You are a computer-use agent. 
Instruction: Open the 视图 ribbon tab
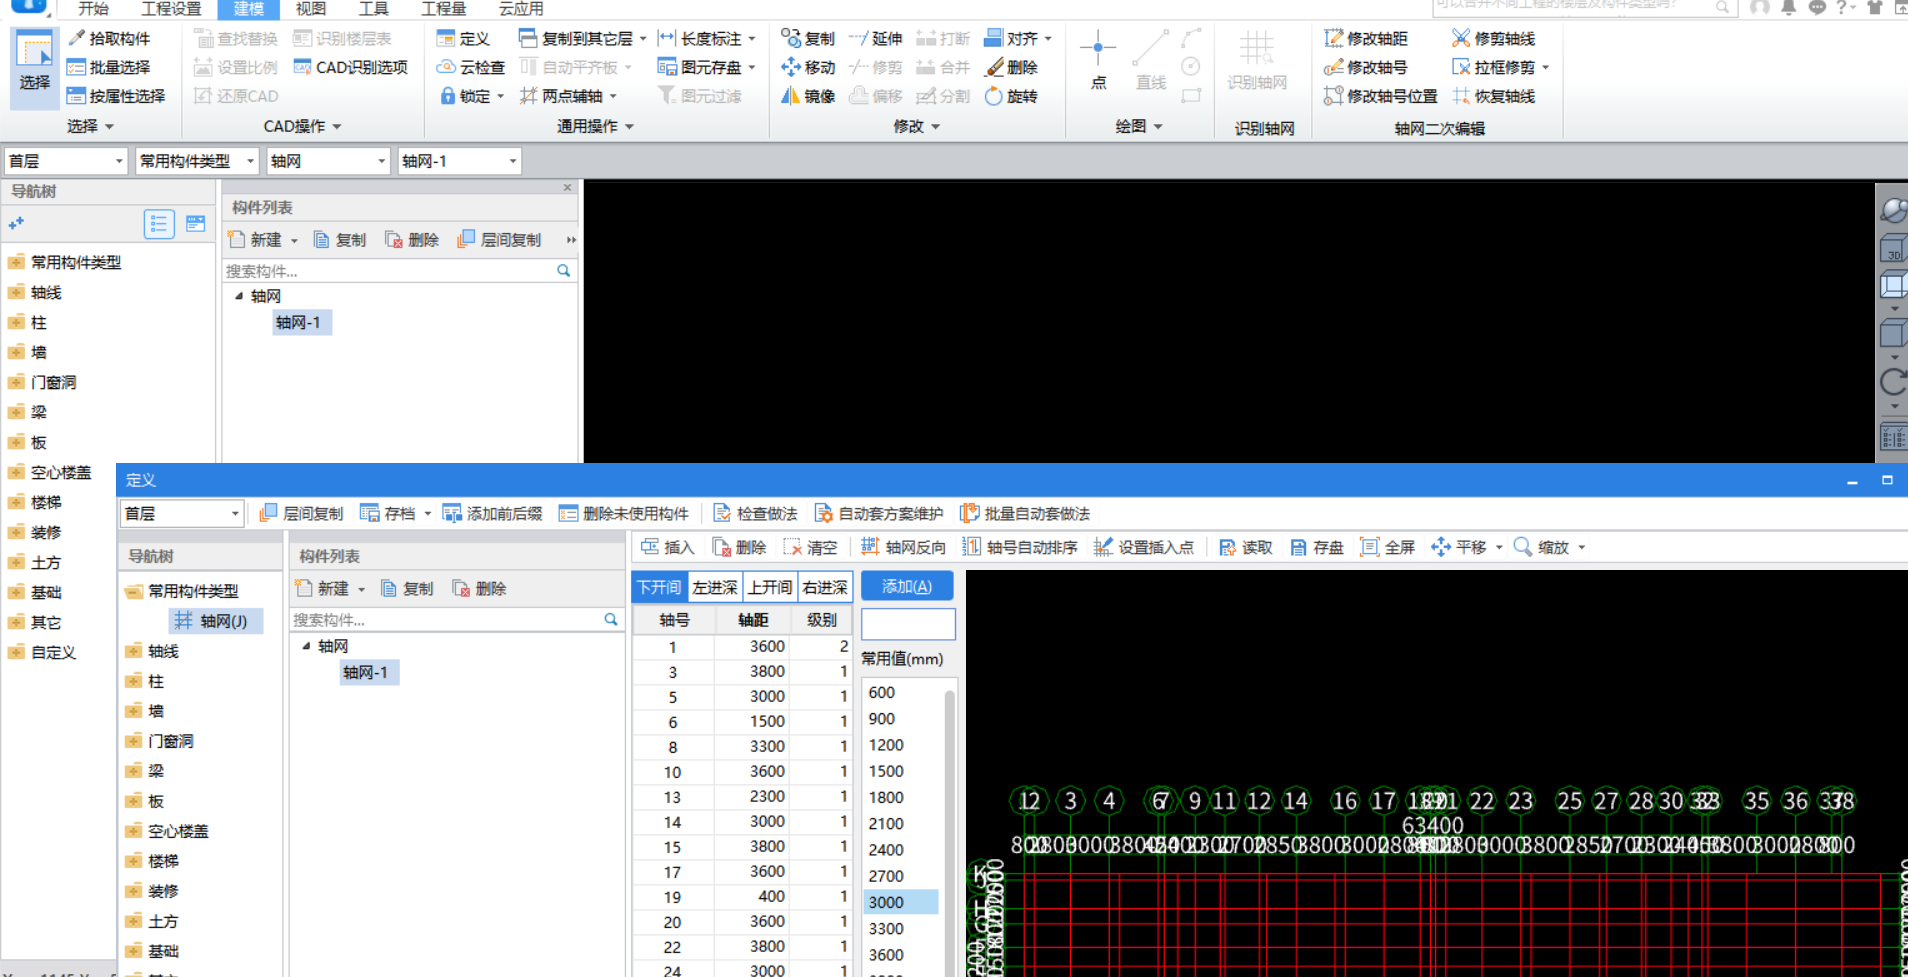pos(311,9)
